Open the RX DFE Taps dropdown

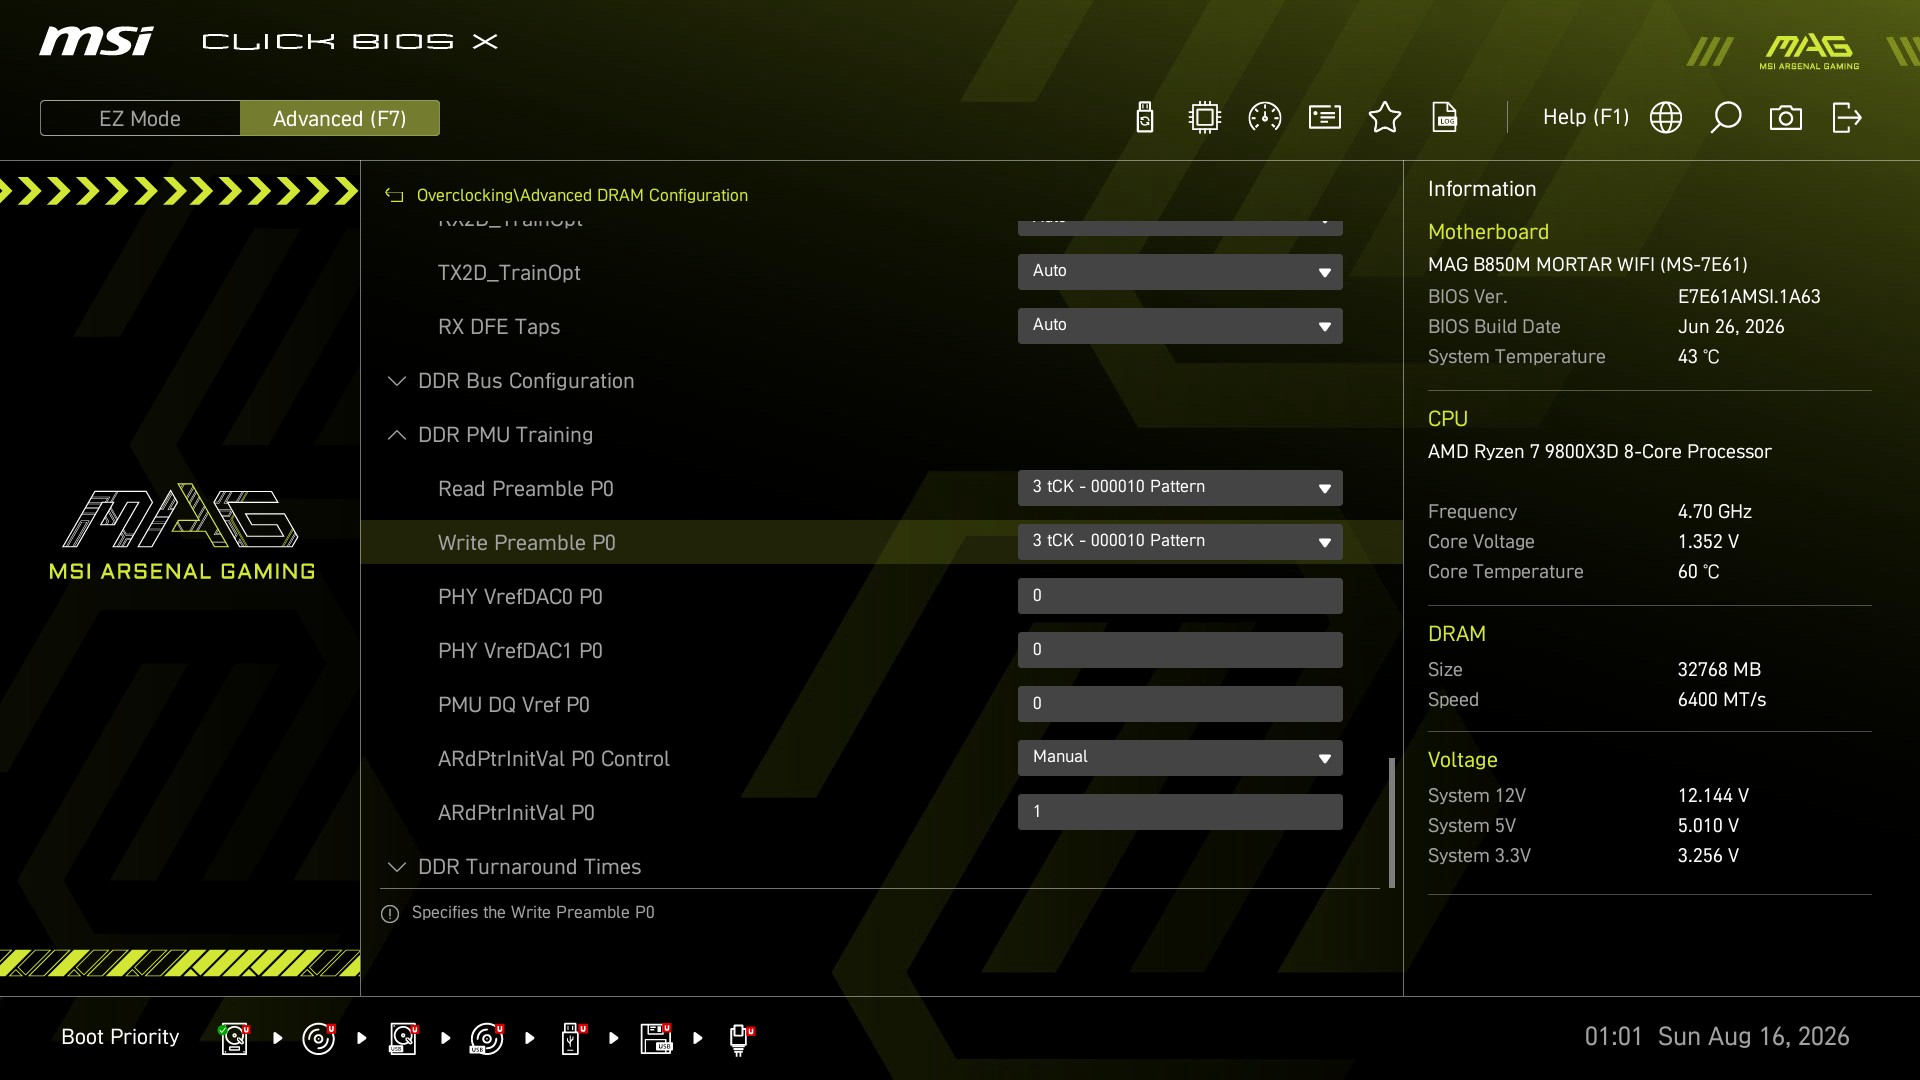[x=1180, y=326]
